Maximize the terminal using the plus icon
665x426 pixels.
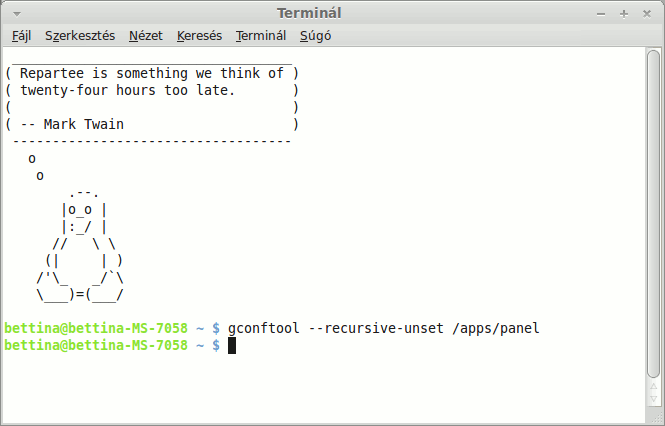(x=623, y=13)
